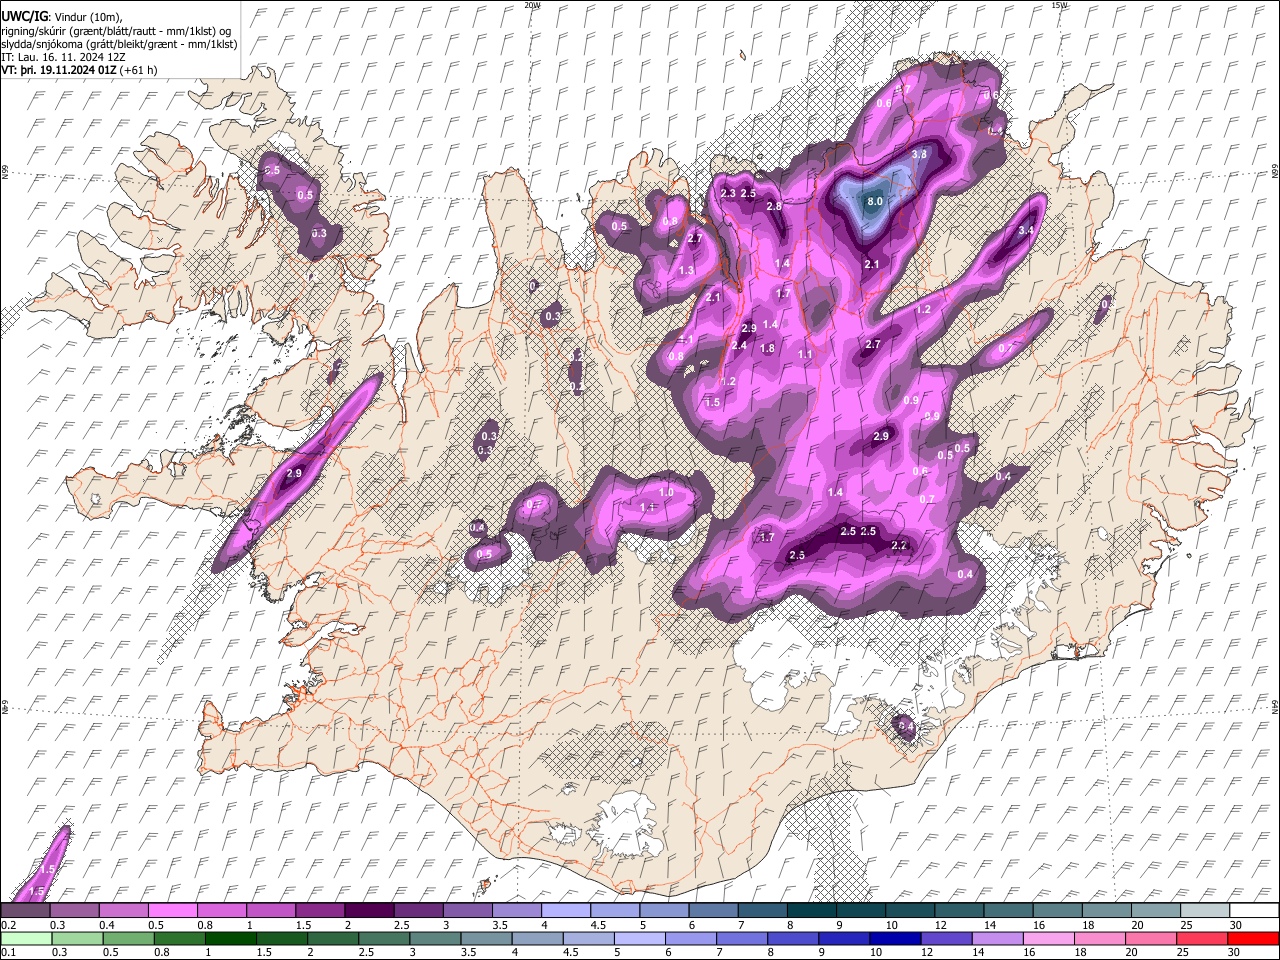The width and height of the screenshot is (1280, 960).
Task: Click the 'VT: þri. 19.11.2024 01Z (+61 h)' line
Action: point(80,71)
